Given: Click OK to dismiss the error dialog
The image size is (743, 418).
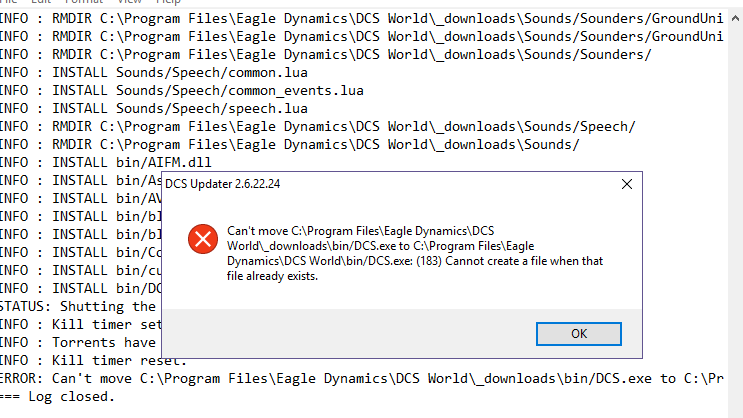Looking at the screenshot, I should 579,334.
